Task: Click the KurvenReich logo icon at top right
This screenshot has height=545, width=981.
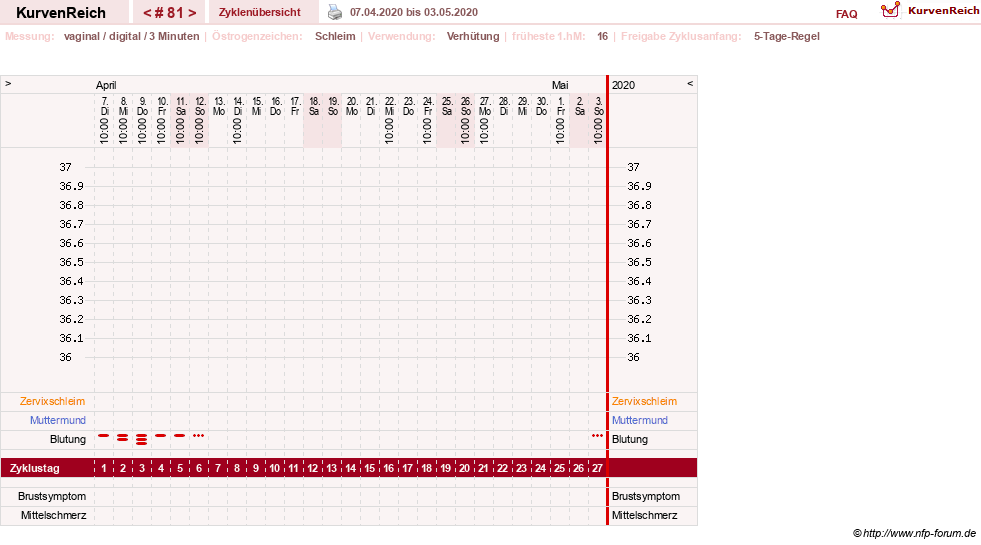Action: pos(890,10)
